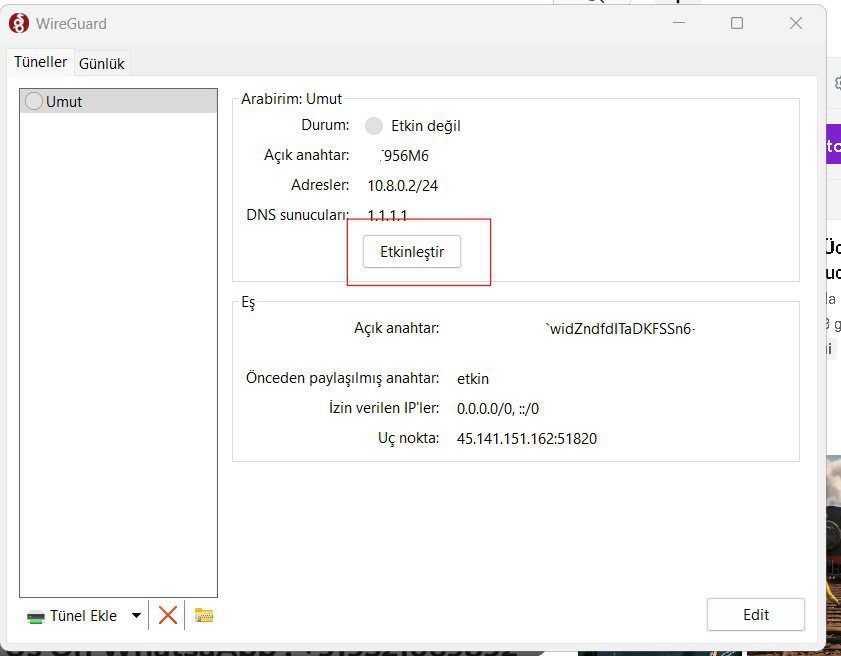
Task: Click allowed IPs value 0.0.0.0/0, ::/0
Action: (x=498, y=409)
